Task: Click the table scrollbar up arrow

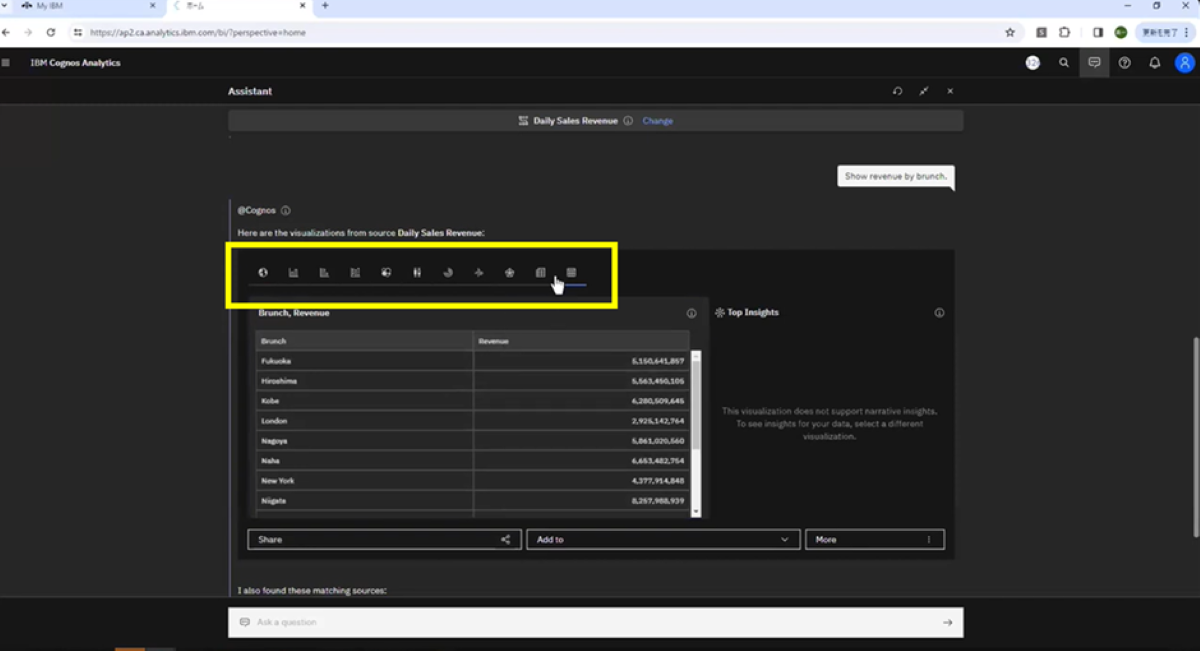Action: (697, 355)
